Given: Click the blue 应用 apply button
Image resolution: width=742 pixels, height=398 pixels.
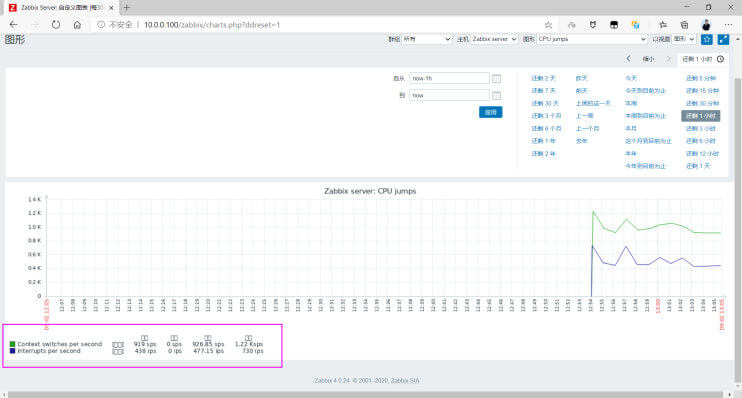Looking at the screenshot, I should (491, 112).
